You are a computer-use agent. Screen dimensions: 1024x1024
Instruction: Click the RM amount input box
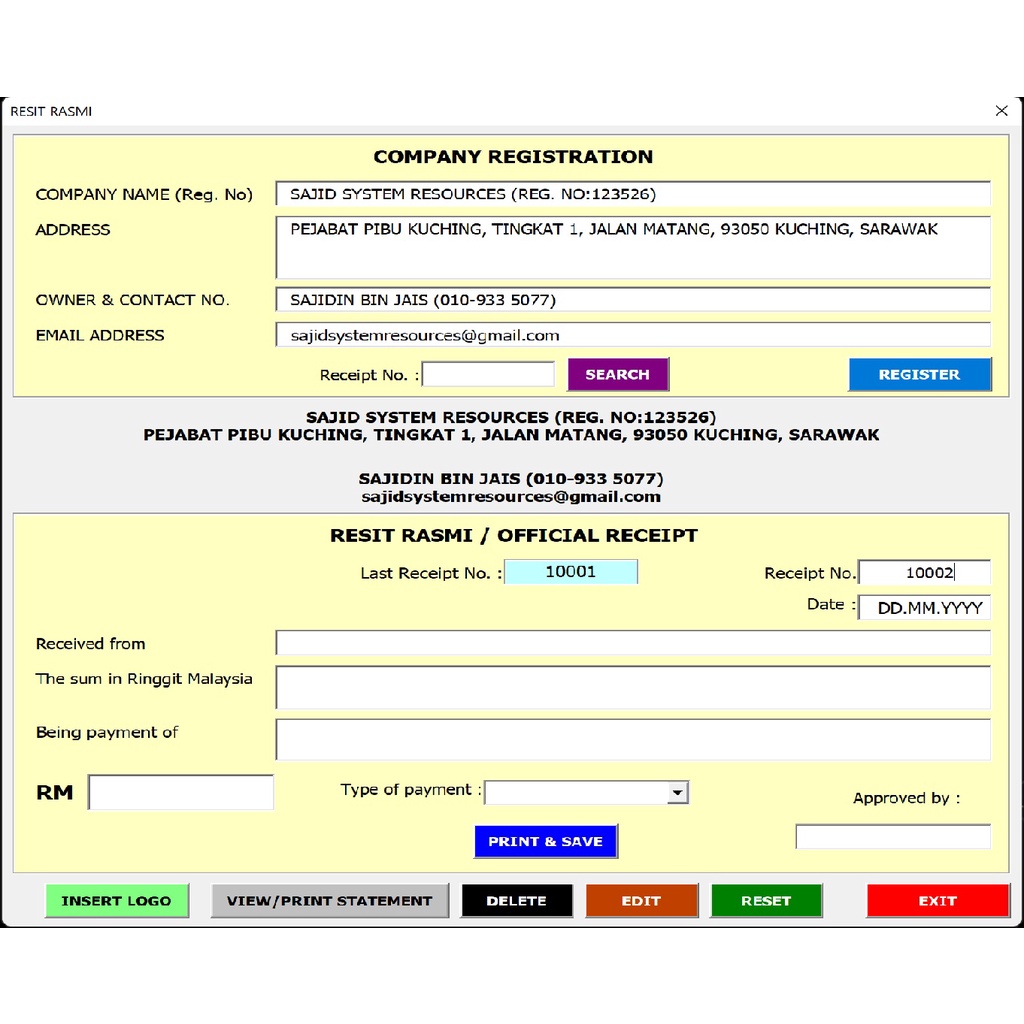point(181,792)
